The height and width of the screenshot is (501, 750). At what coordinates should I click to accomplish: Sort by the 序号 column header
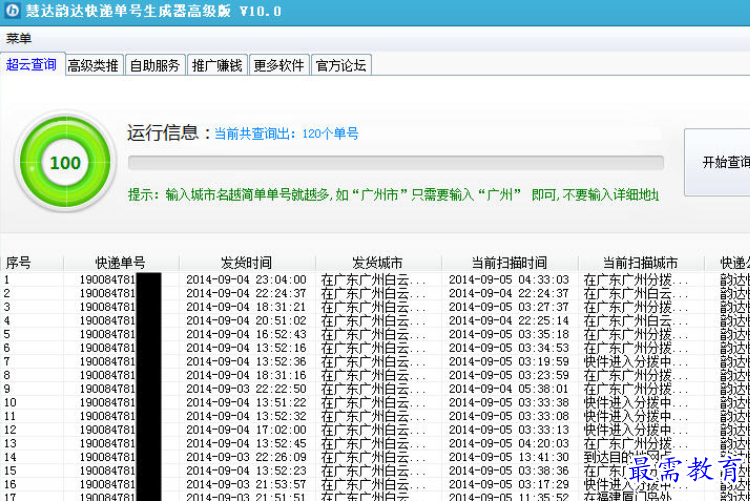pos(32,263)
